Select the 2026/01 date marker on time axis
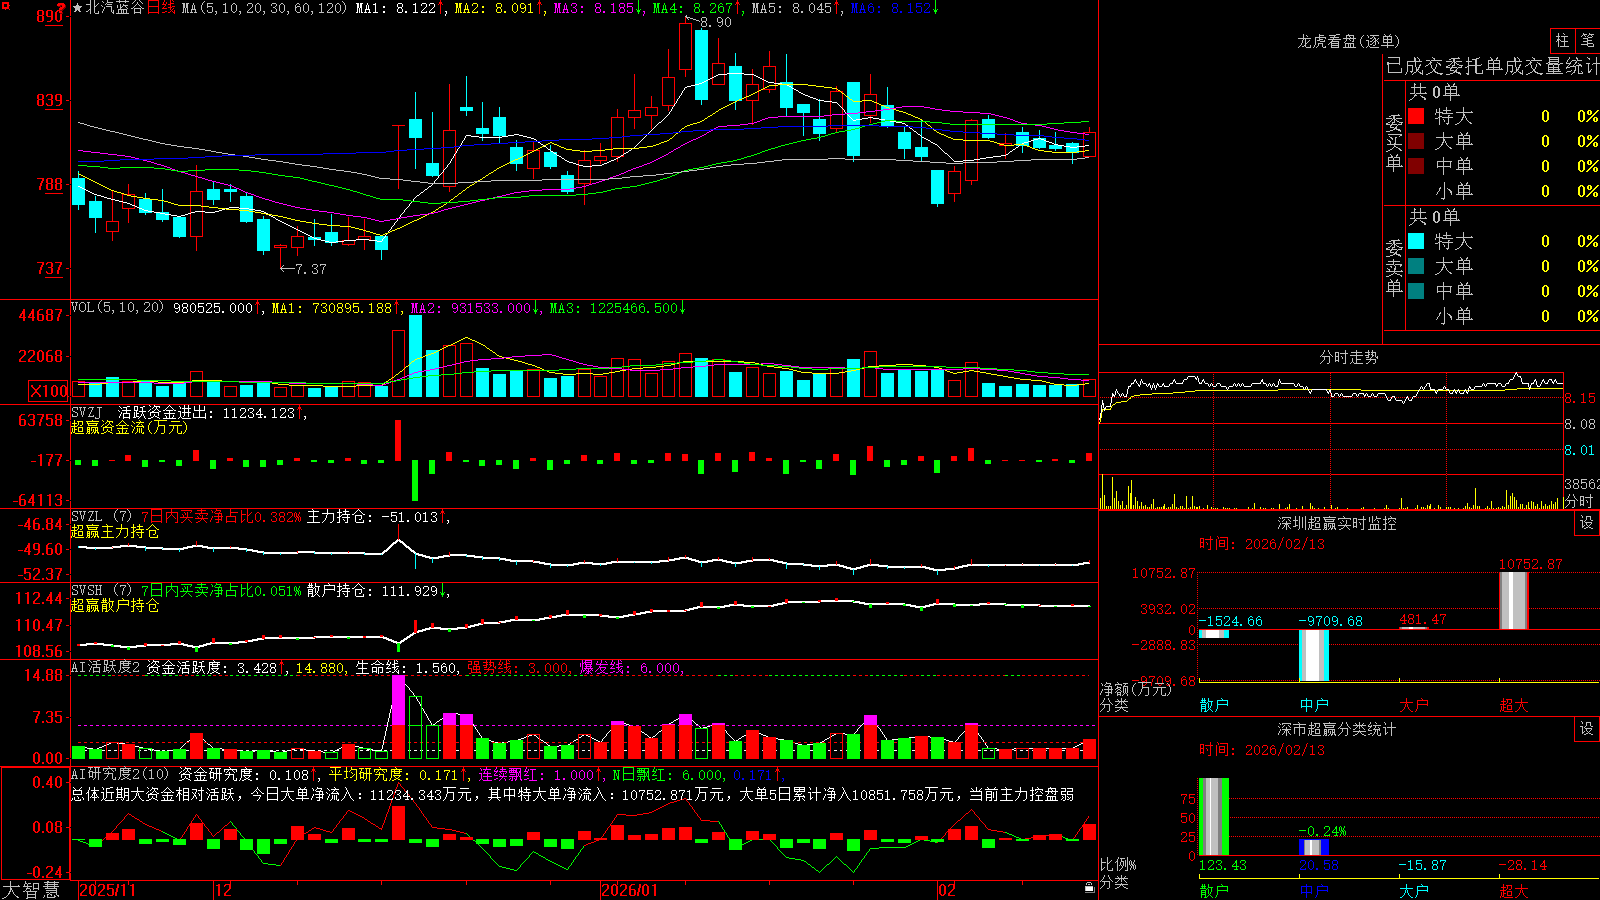This screenshot has width=1600, height=900. point(630,890)
